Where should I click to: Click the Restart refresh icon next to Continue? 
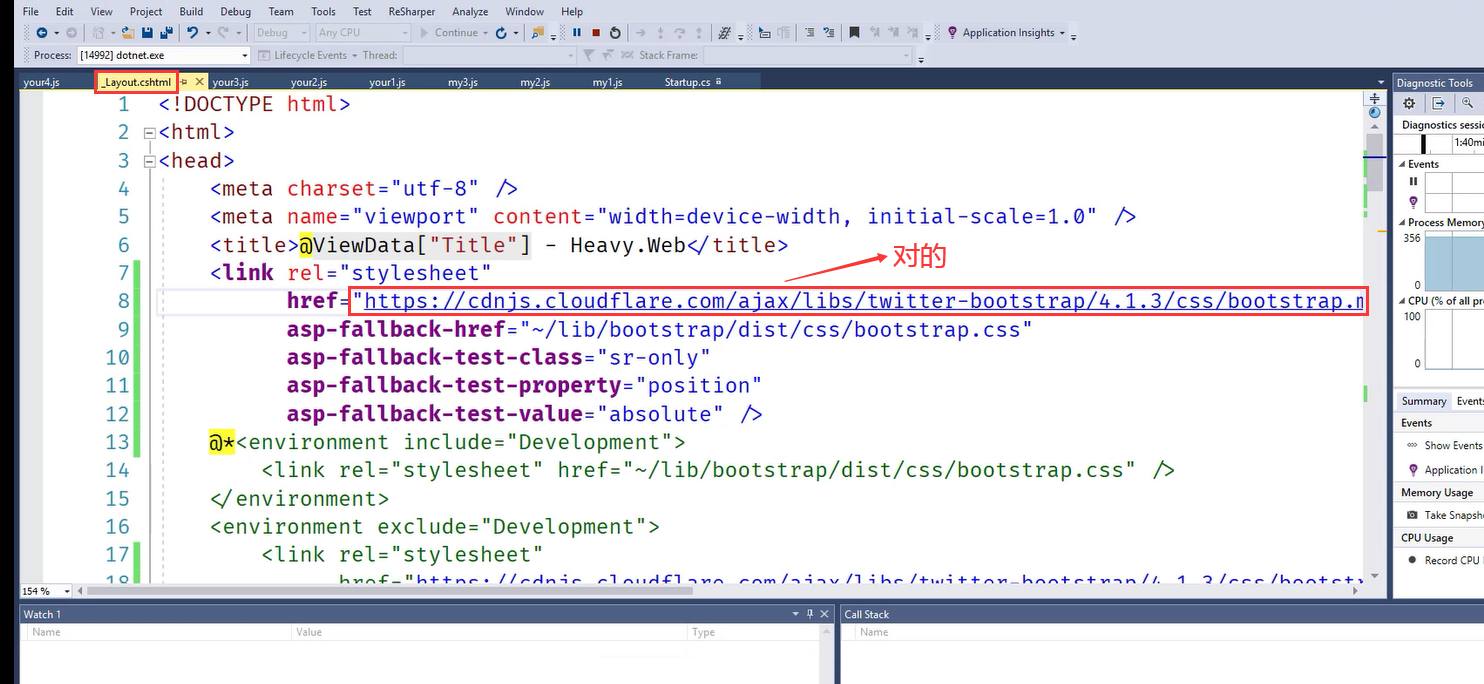click(501, 33)
